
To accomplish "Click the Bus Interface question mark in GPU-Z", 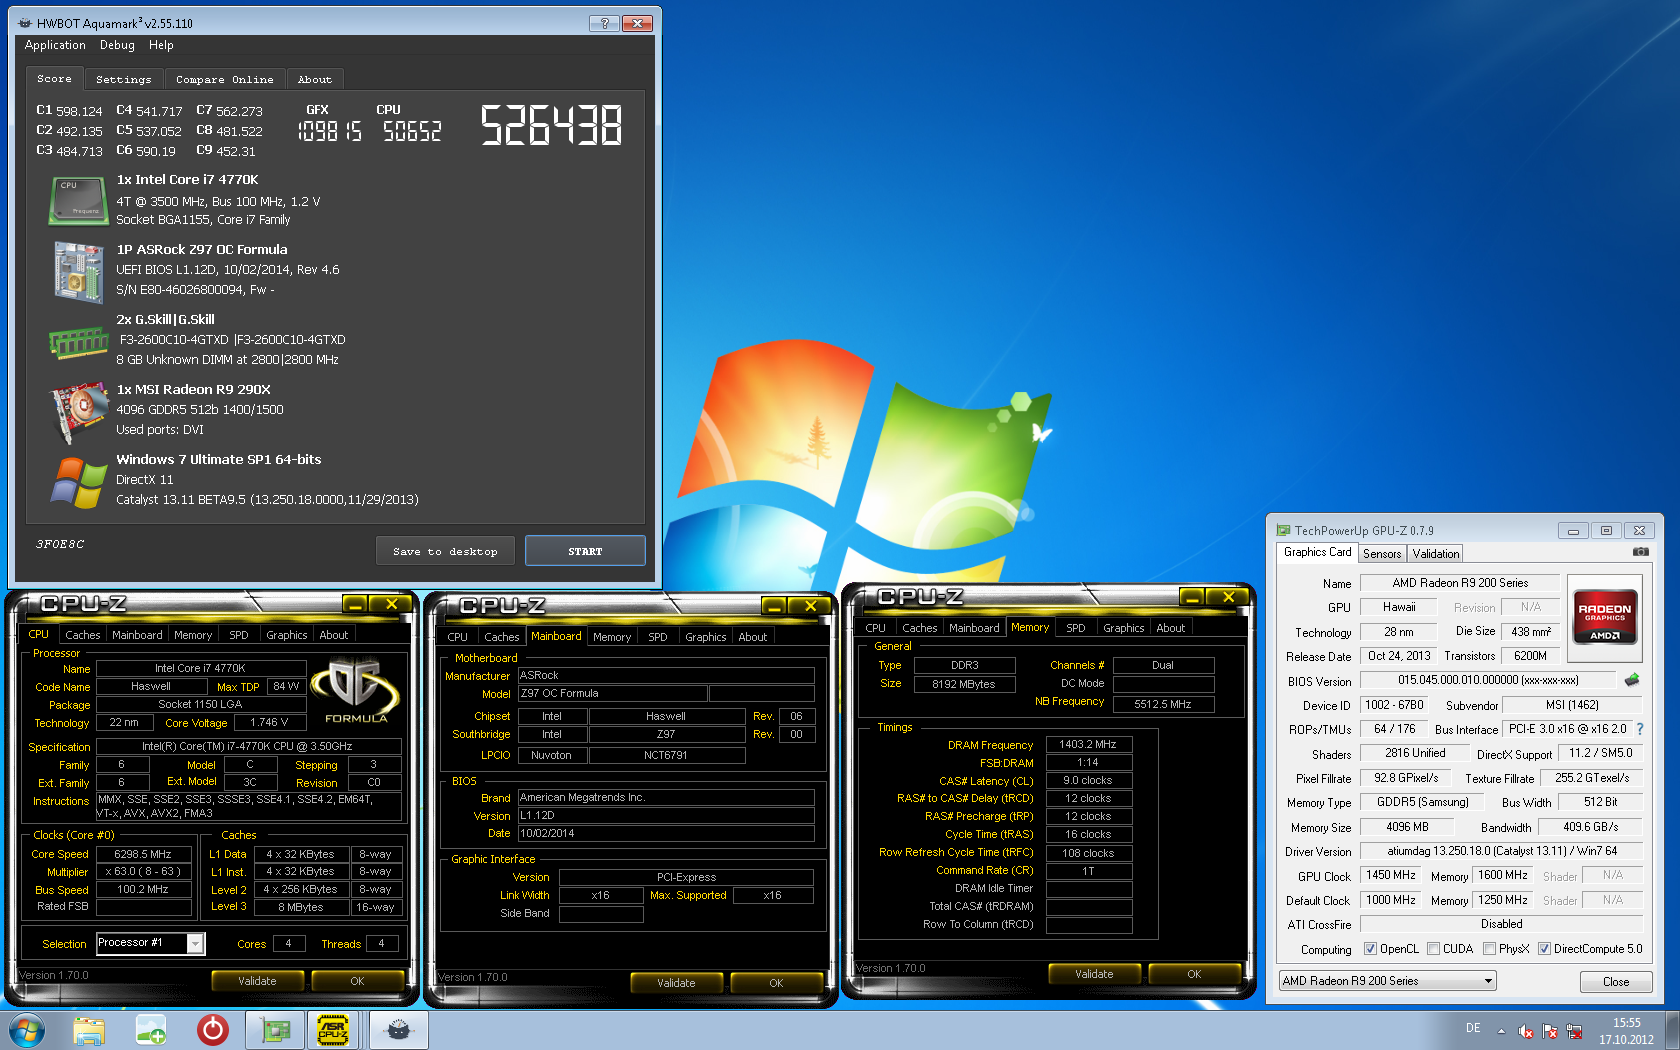I will point(1639,729).
